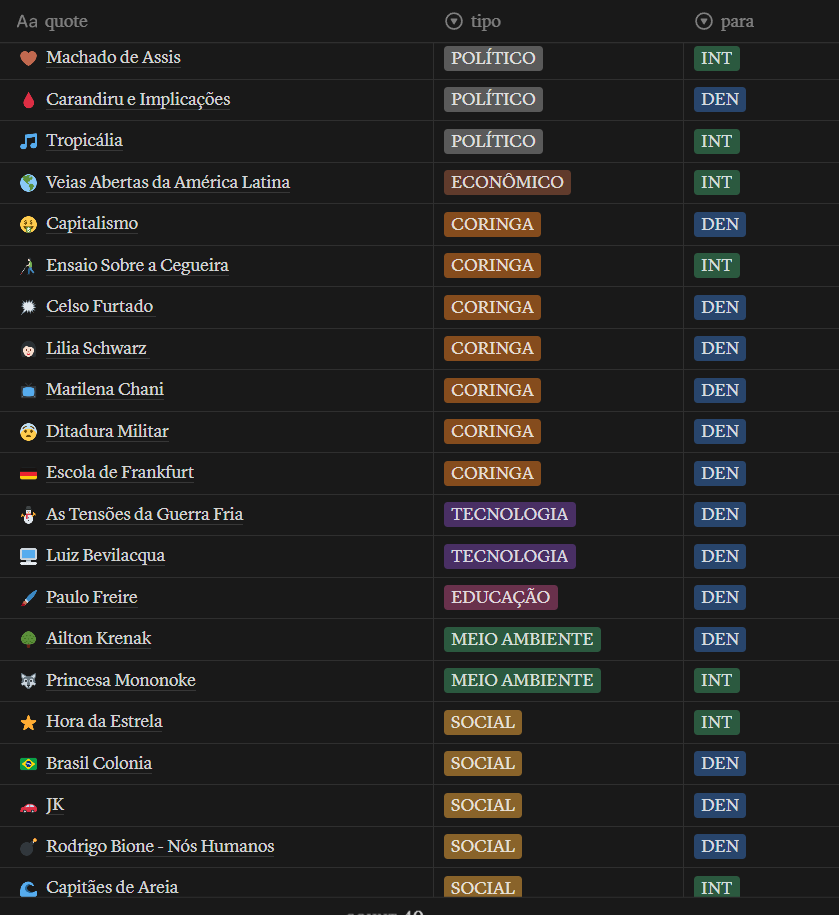
Task: Select the TECNOLOGIA tag in the Luiz Bevilacqua row
Action: (509, 556)
